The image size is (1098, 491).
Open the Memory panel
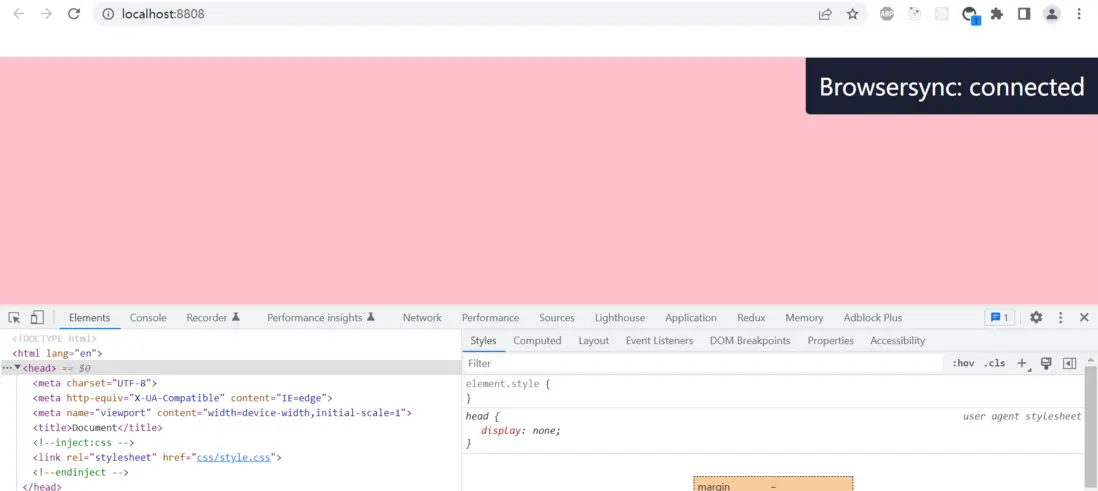tap(804, 317)
